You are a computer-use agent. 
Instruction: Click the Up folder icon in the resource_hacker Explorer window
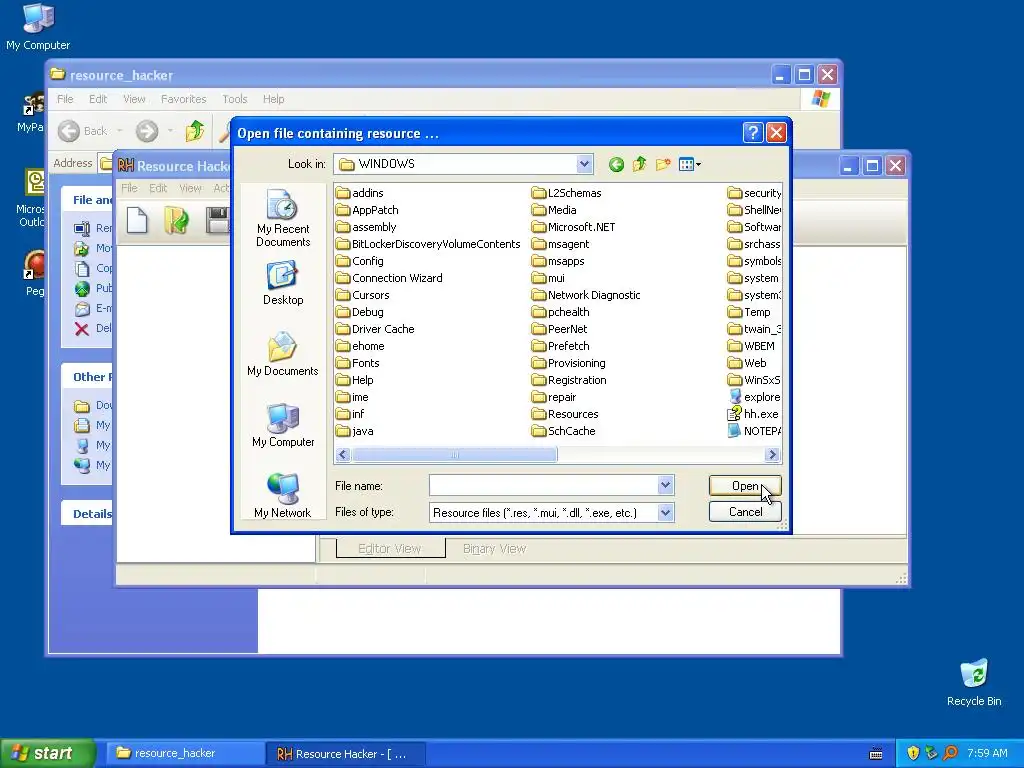click(195, 131)
